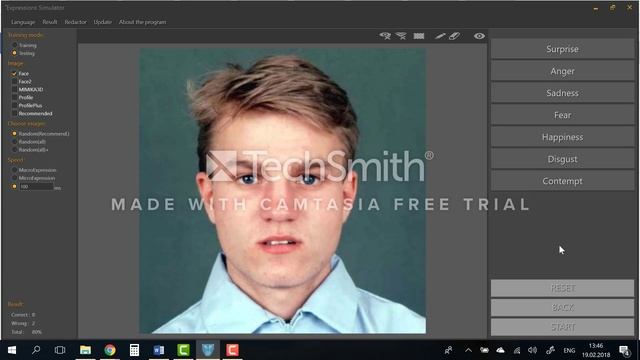This screenshot has height=360, width=640.
Task: Answer with the Happiness button
Action: (562, 137)
